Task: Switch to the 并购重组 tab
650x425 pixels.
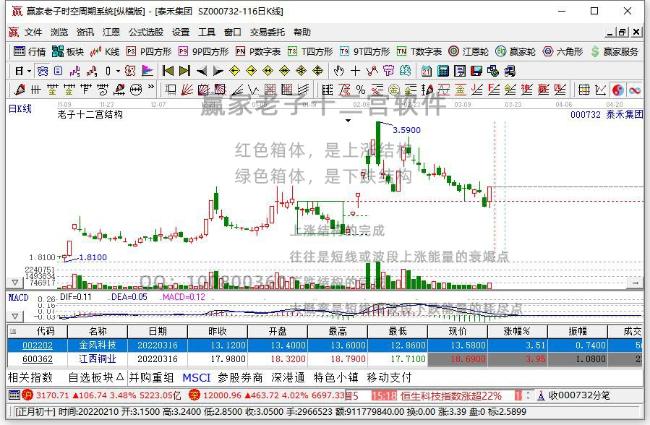Action: [151, 378]
